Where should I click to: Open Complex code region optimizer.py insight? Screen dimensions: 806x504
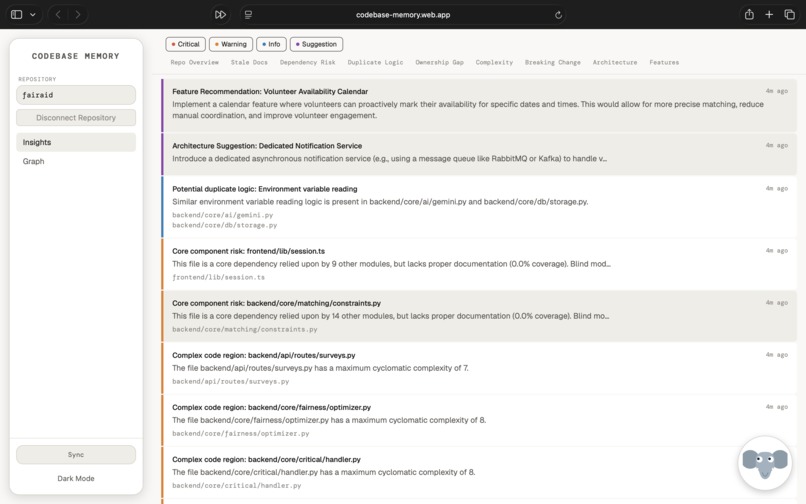[479, 420]
